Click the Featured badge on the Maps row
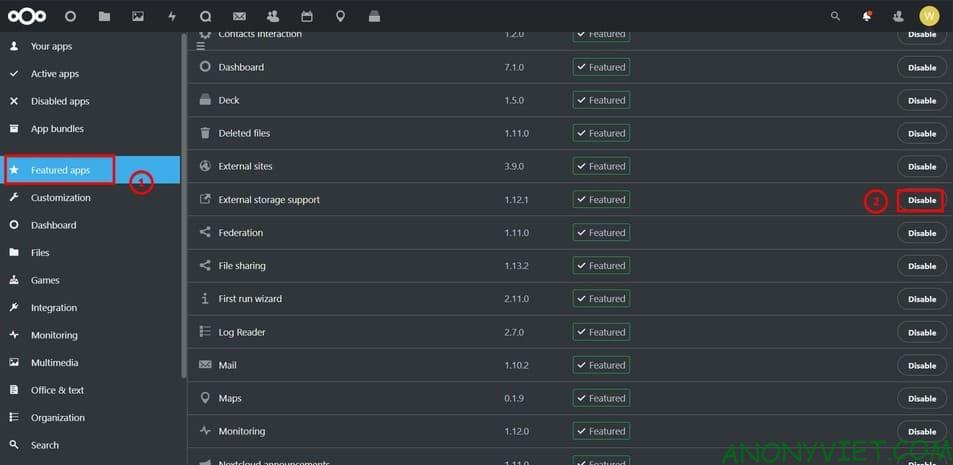 (601, 398)
